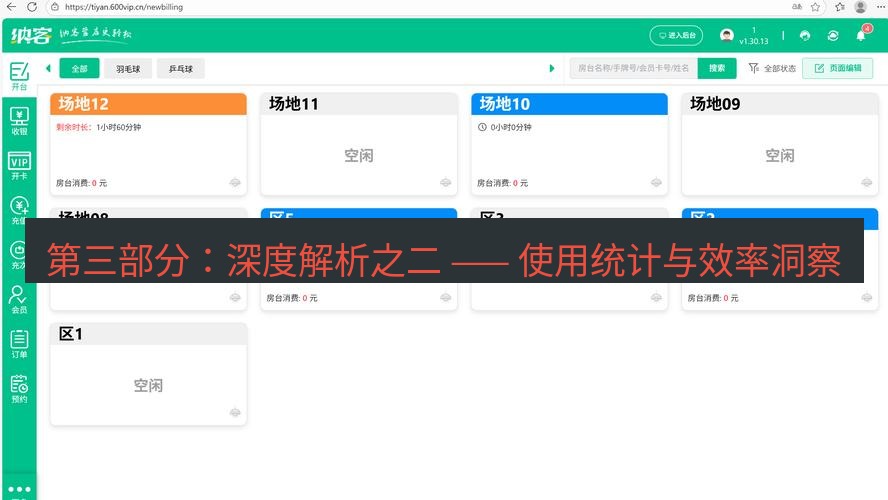The image size is (888, 500).
Task: Click the browser address bar URL
Action: coord(123,7)
